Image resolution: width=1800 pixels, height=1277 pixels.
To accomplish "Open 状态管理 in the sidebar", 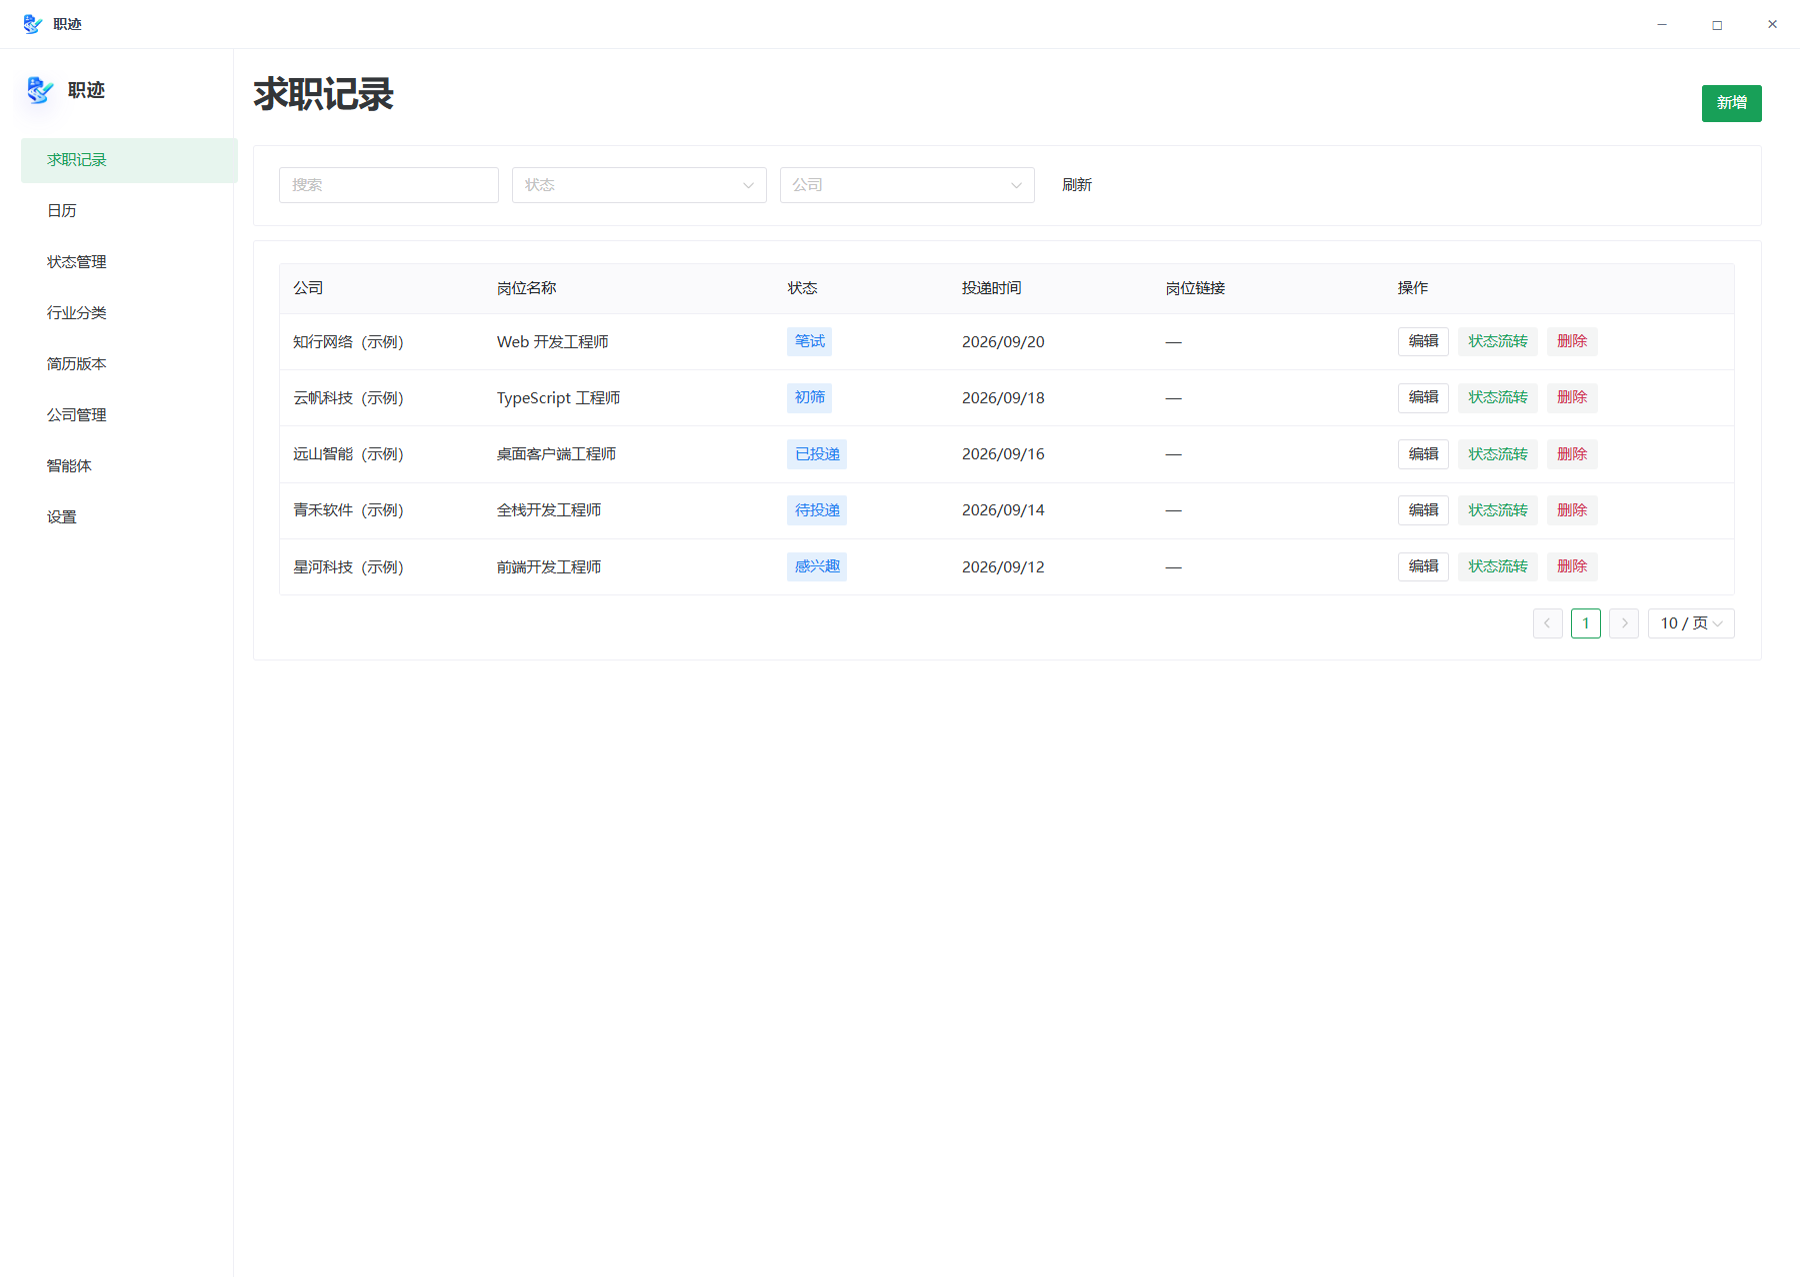I will 129,262.
